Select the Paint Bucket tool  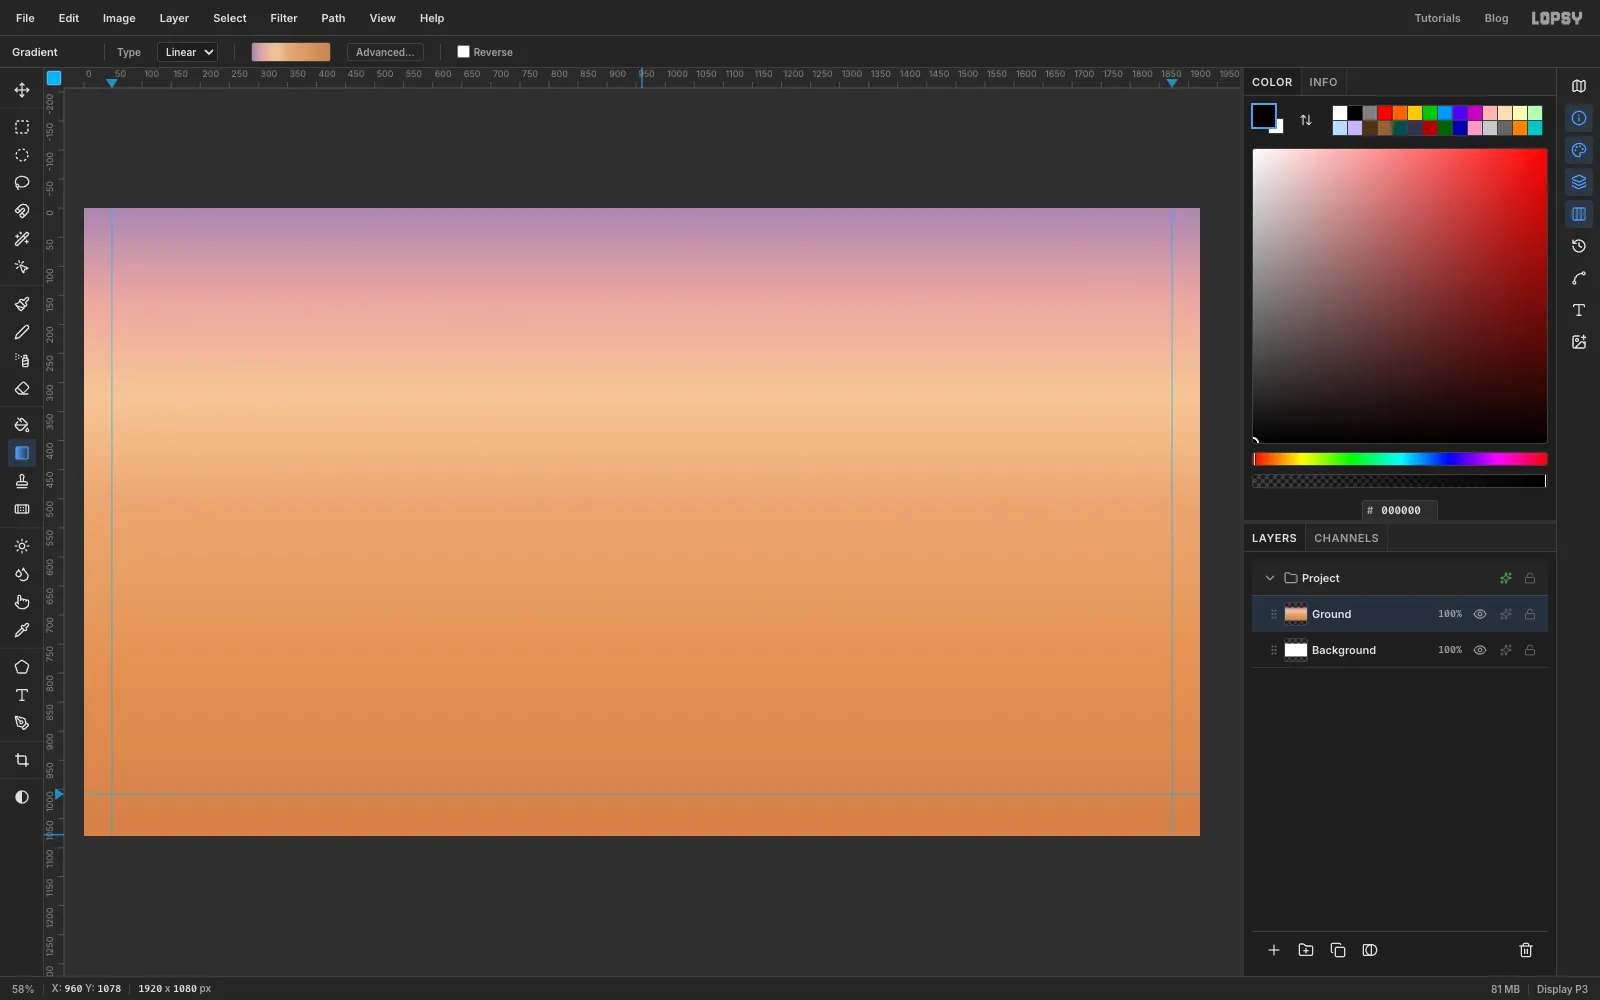[22, 425]
